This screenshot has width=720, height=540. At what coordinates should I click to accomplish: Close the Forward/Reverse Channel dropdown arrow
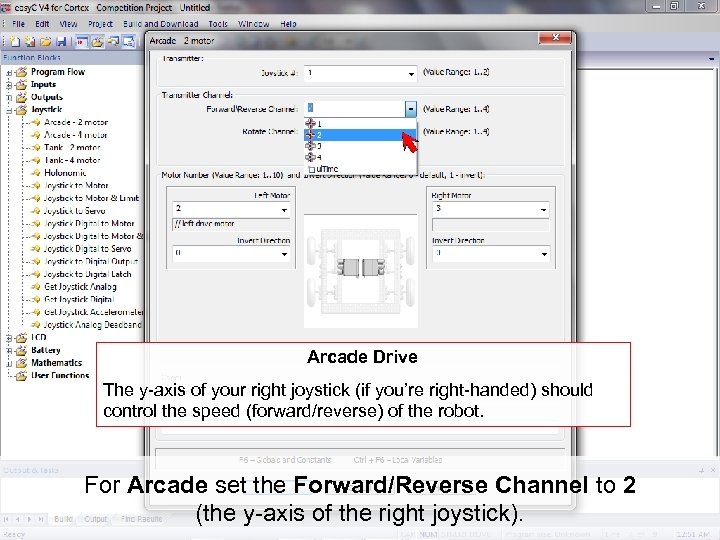tap(411, 109)
